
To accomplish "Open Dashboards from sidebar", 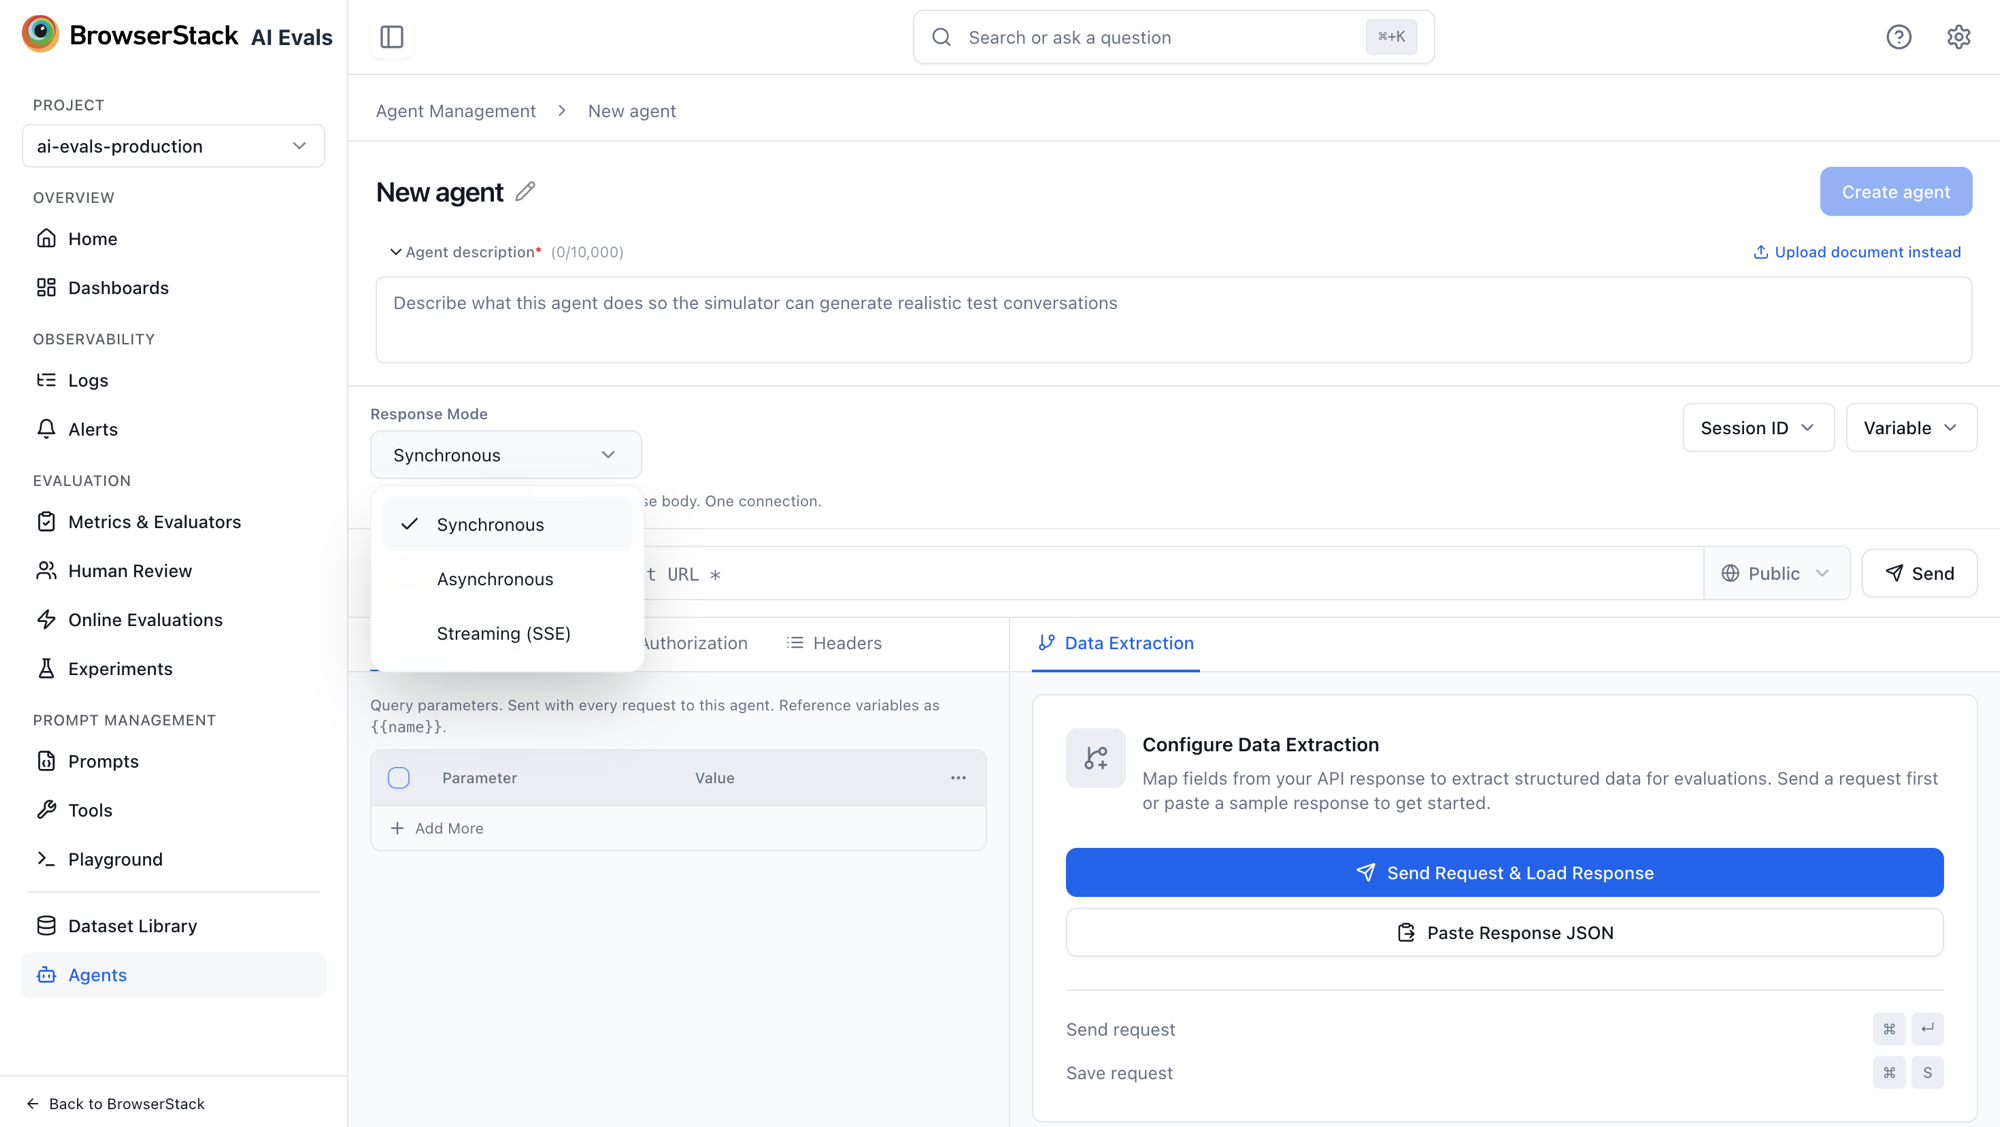I will (173, 288).
